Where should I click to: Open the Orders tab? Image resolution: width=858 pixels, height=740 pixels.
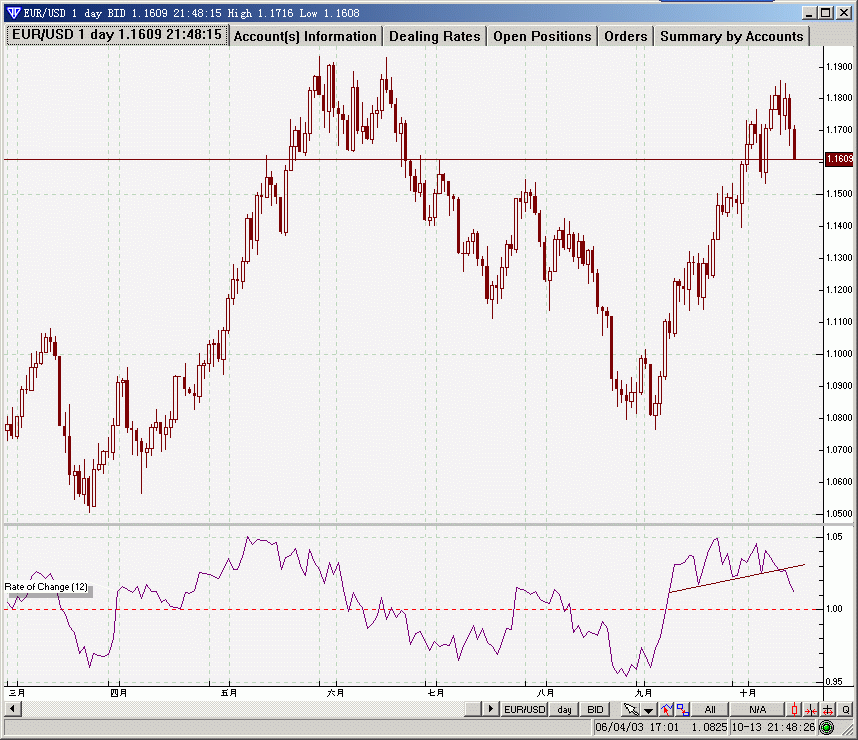point(625,36)
